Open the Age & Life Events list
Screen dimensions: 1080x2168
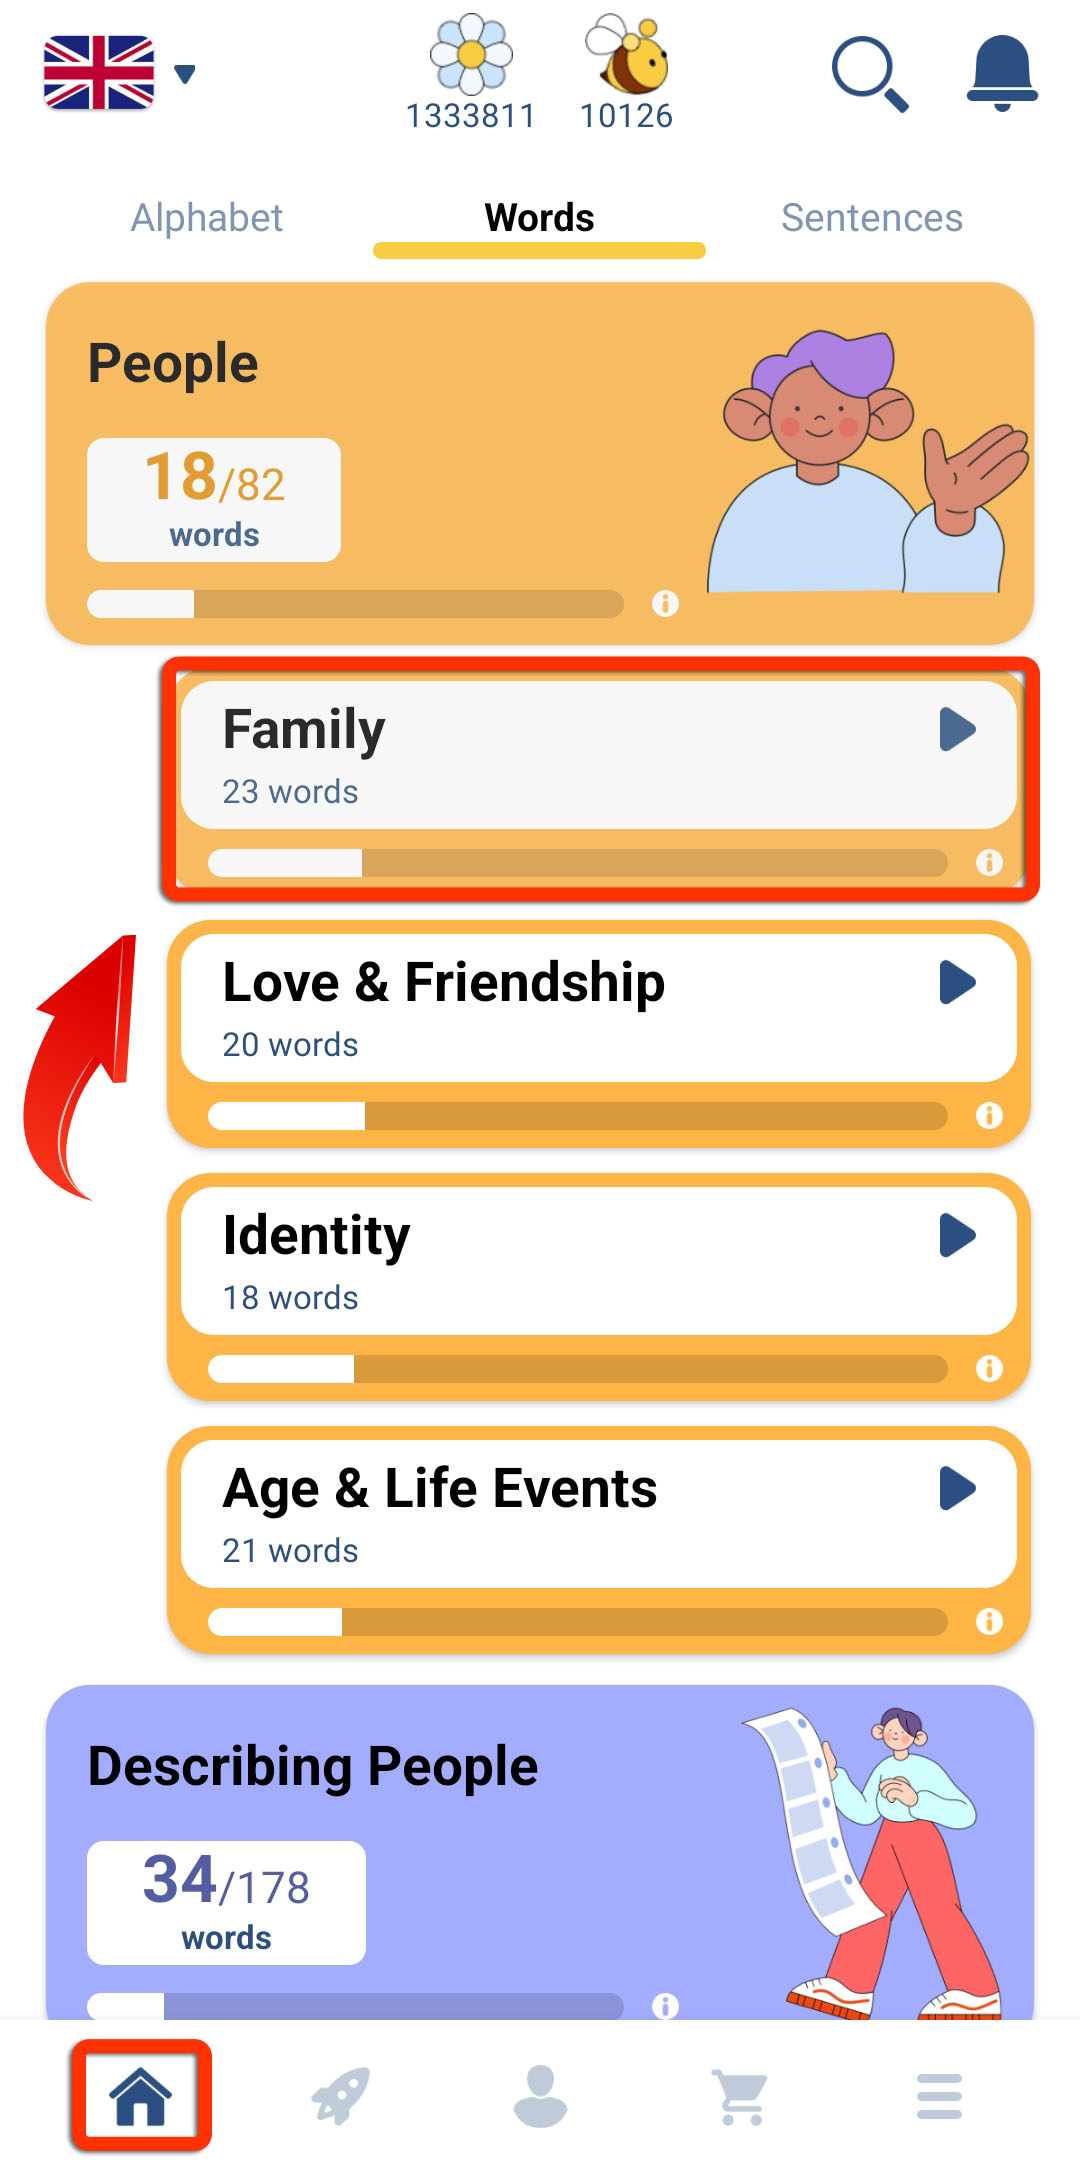[x=598, y=1514]
